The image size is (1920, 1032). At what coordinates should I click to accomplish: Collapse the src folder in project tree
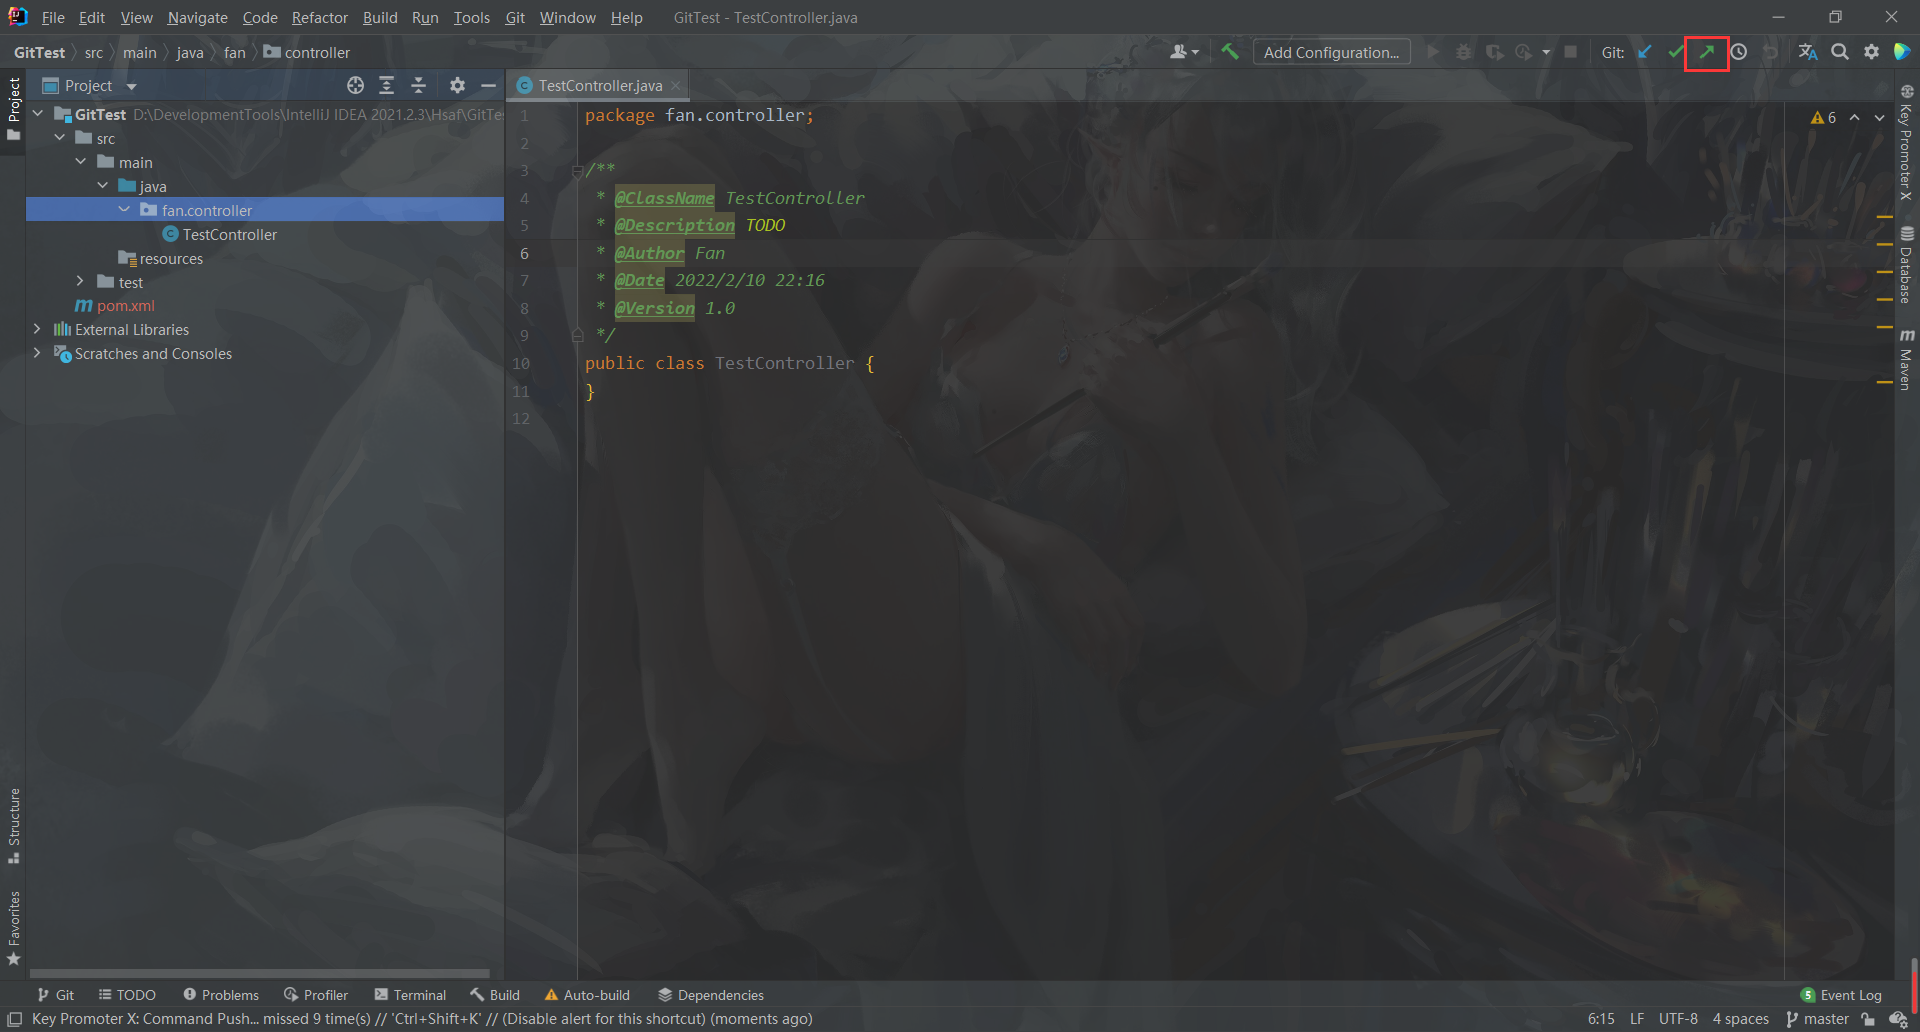[x=60, y=138]
